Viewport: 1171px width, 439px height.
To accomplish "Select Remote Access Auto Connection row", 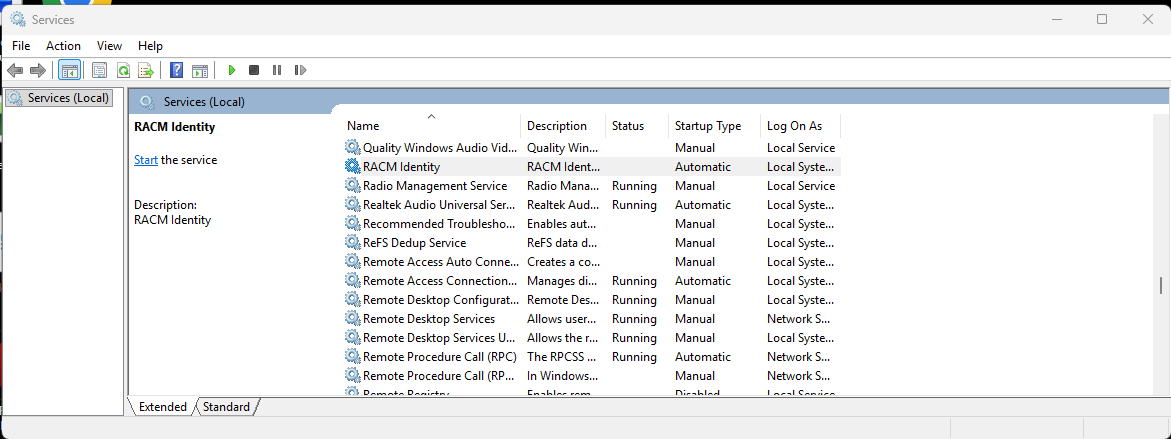I will pyautogui.click(x=592, y=262).
